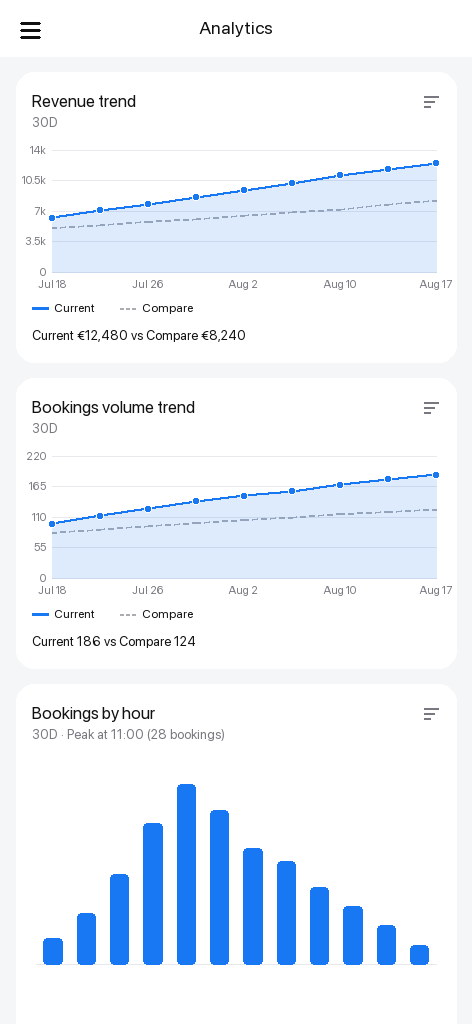Toggle Compare series in Bookings volume legend

(157, 614)
